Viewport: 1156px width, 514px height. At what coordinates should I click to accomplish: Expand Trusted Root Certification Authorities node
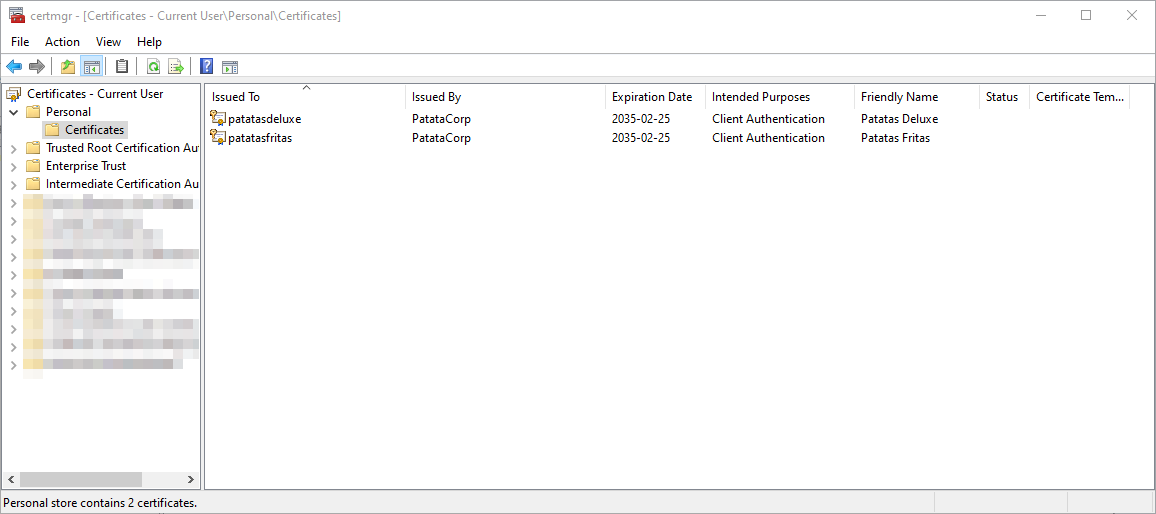click(14, 148)
